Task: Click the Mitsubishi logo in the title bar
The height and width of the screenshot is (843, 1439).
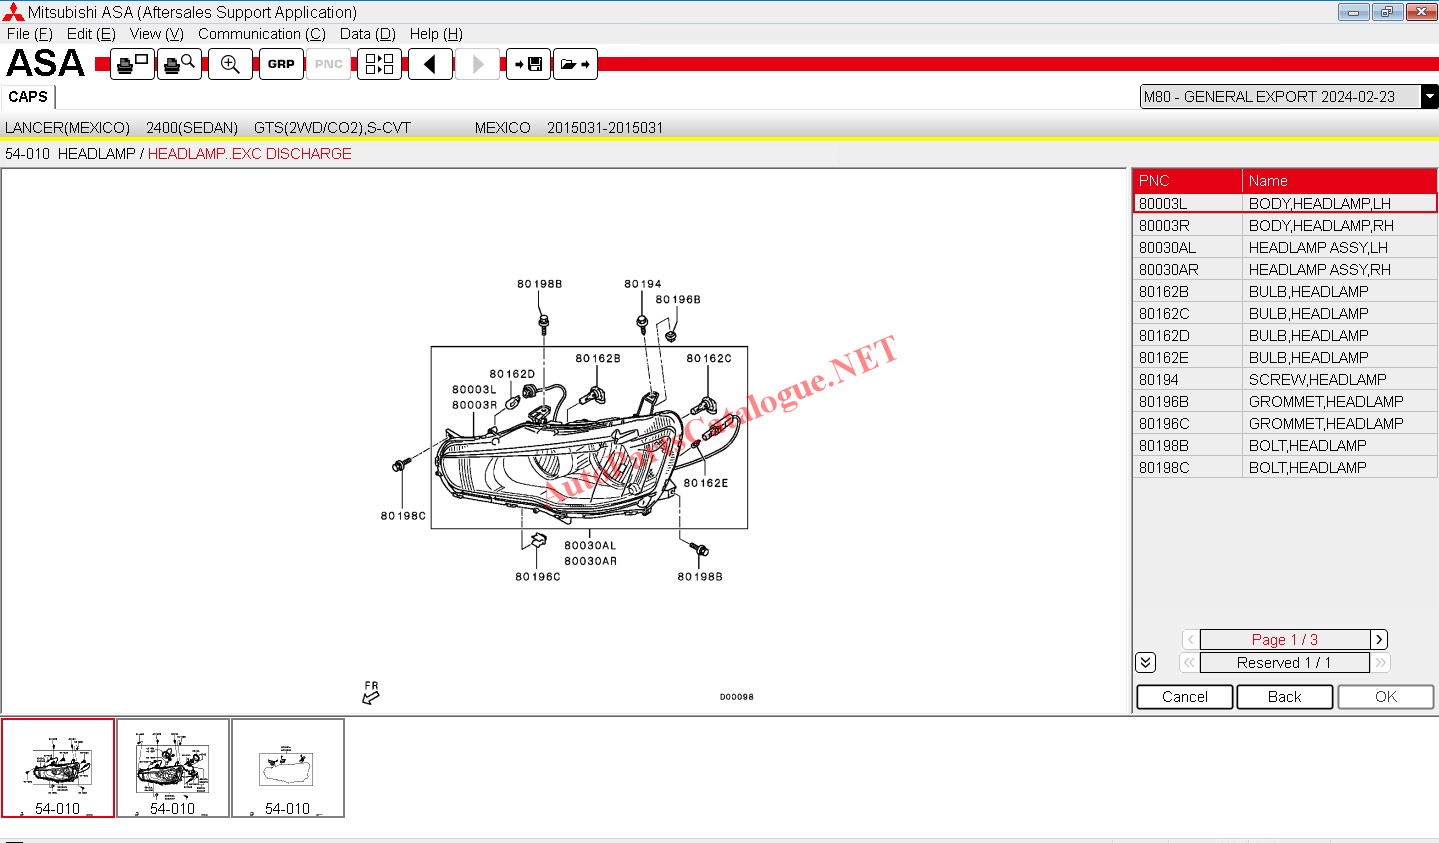Action: coord(13,12)
